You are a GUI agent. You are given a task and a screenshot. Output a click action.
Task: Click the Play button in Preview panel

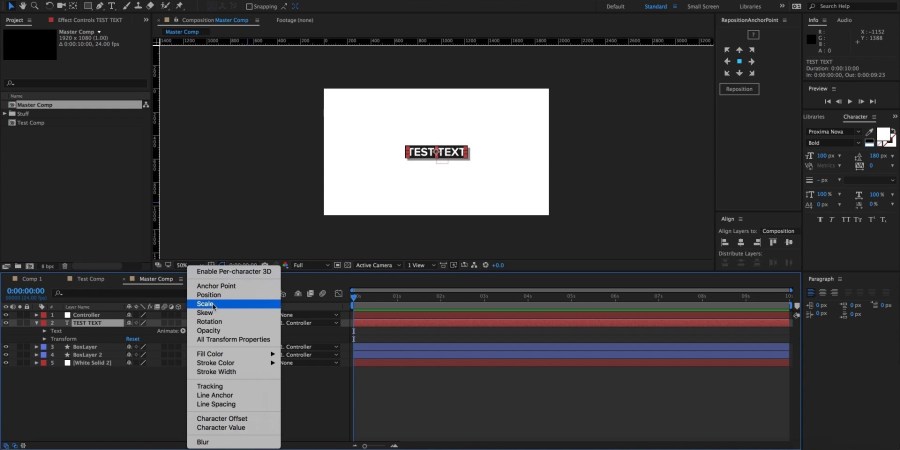click(850, 102)
